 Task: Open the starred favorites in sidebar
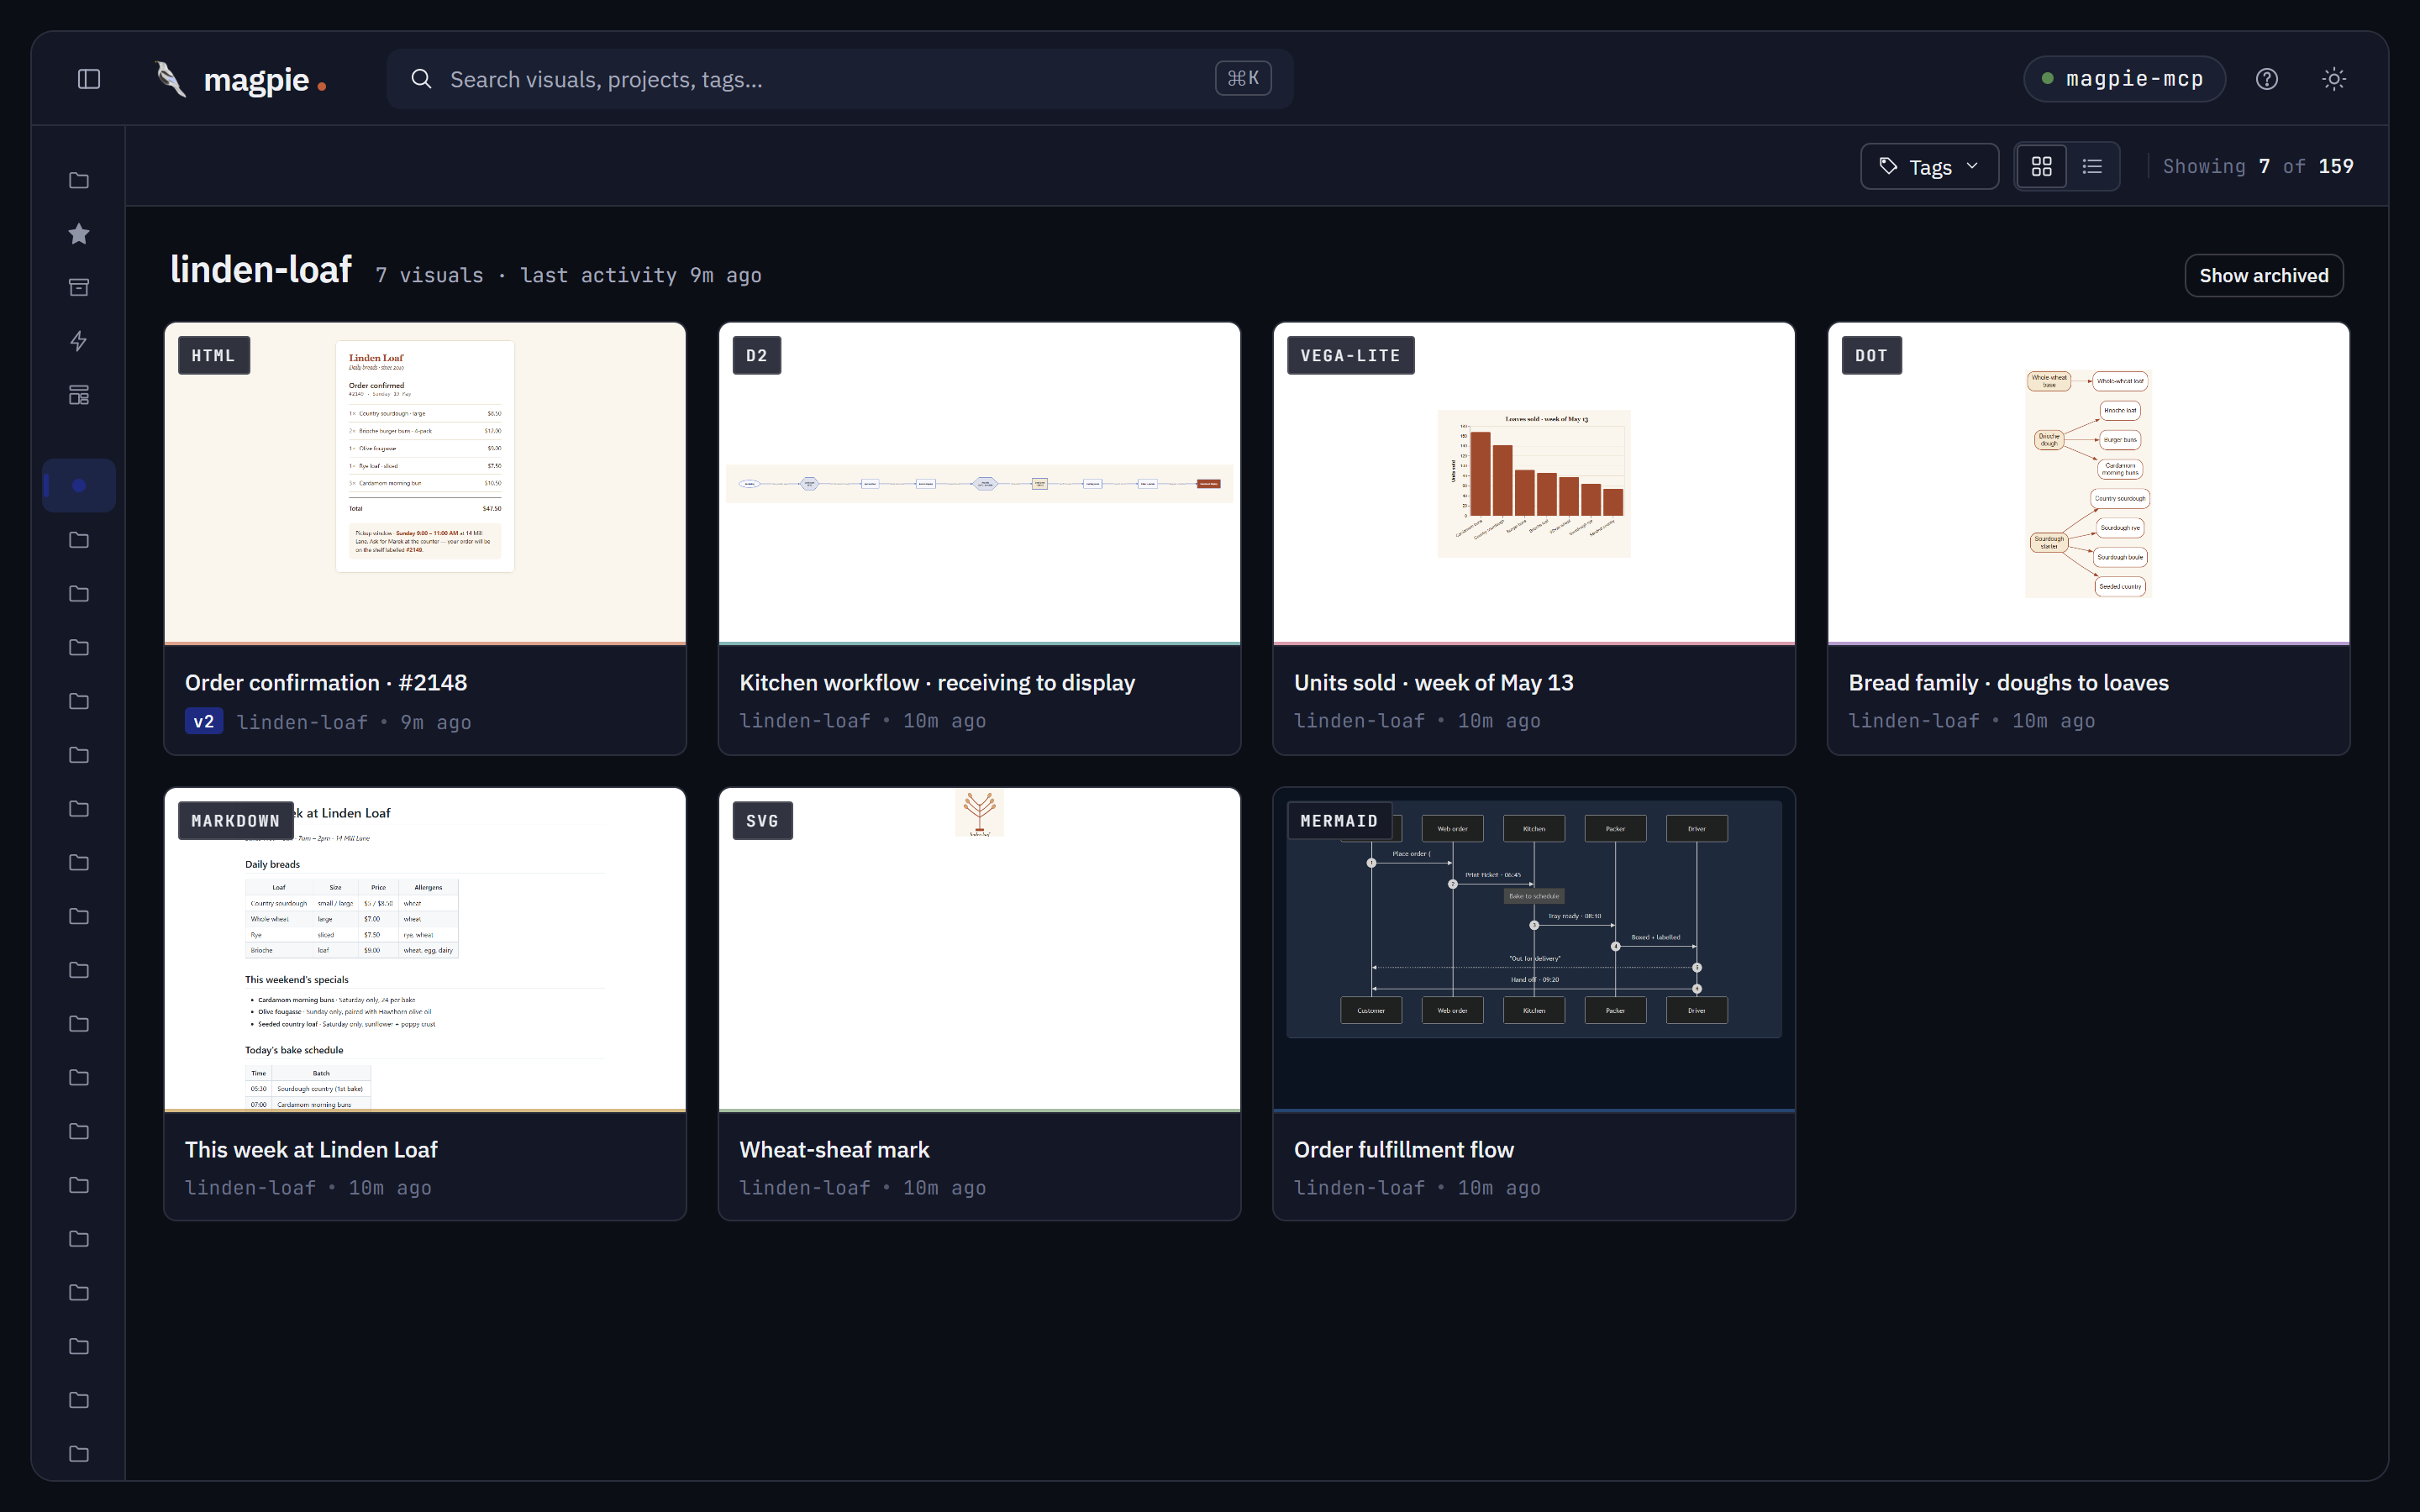[x=79, y=234]
